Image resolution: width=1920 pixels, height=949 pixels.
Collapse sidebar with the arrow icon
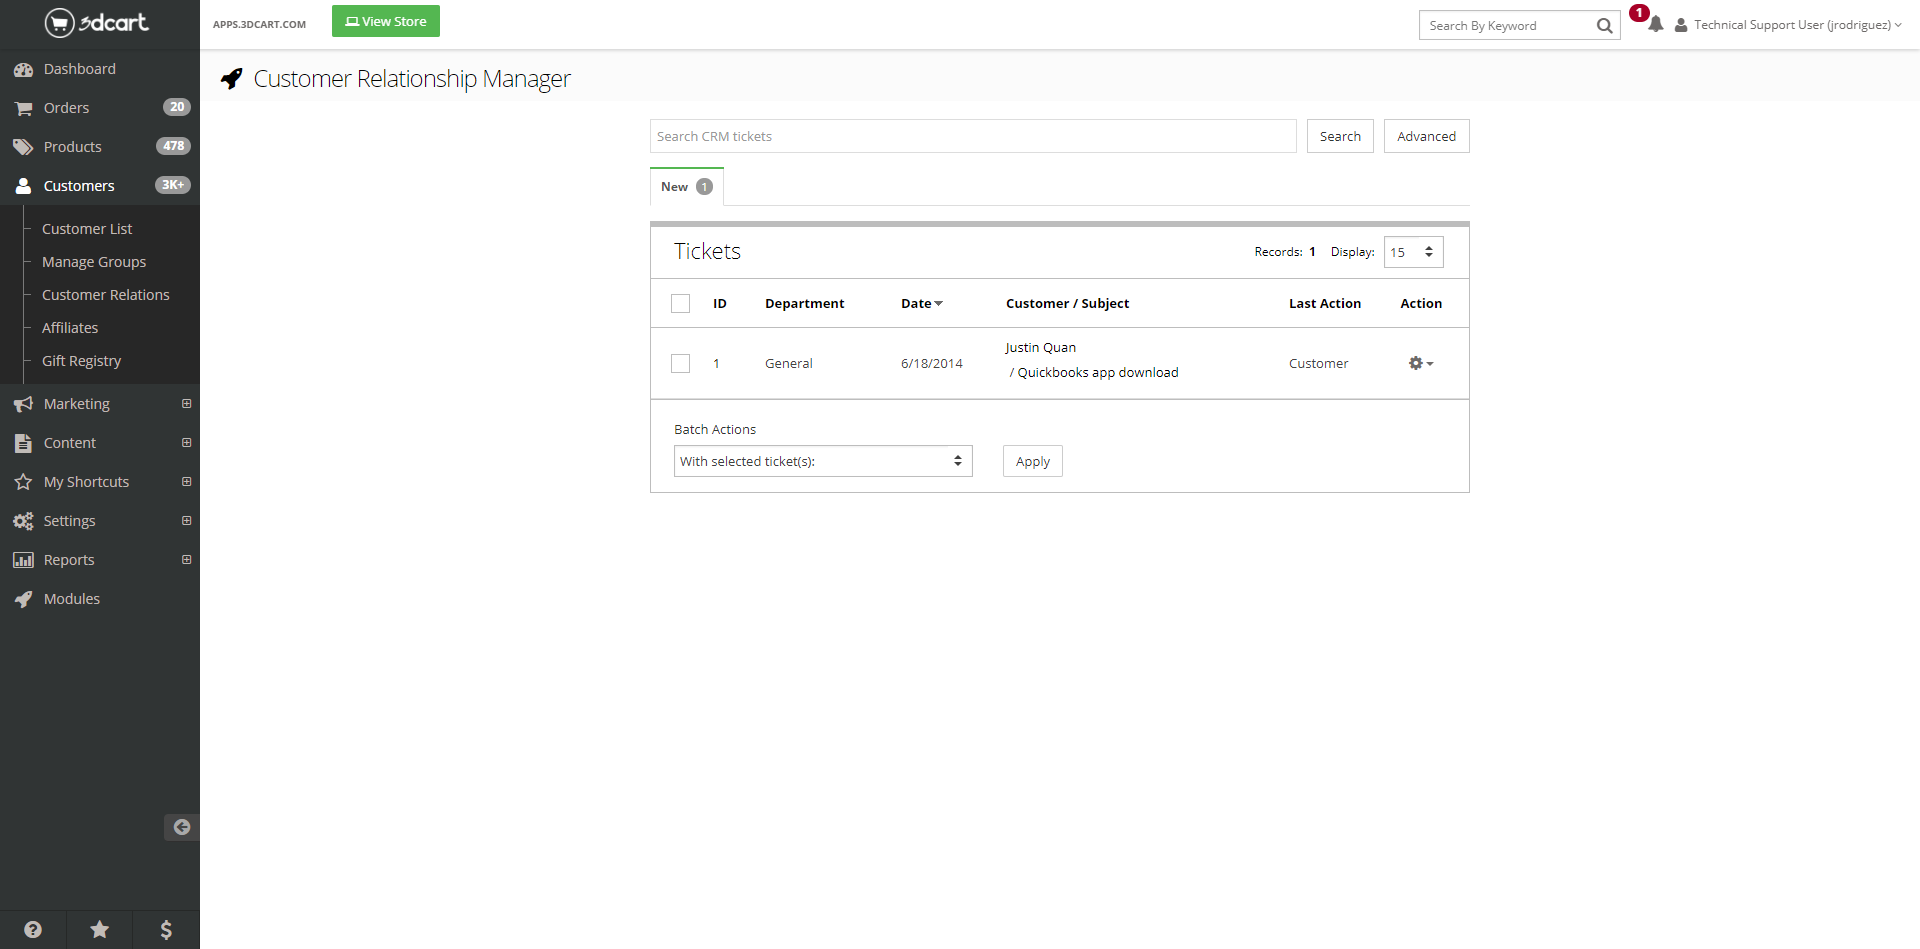181,827
